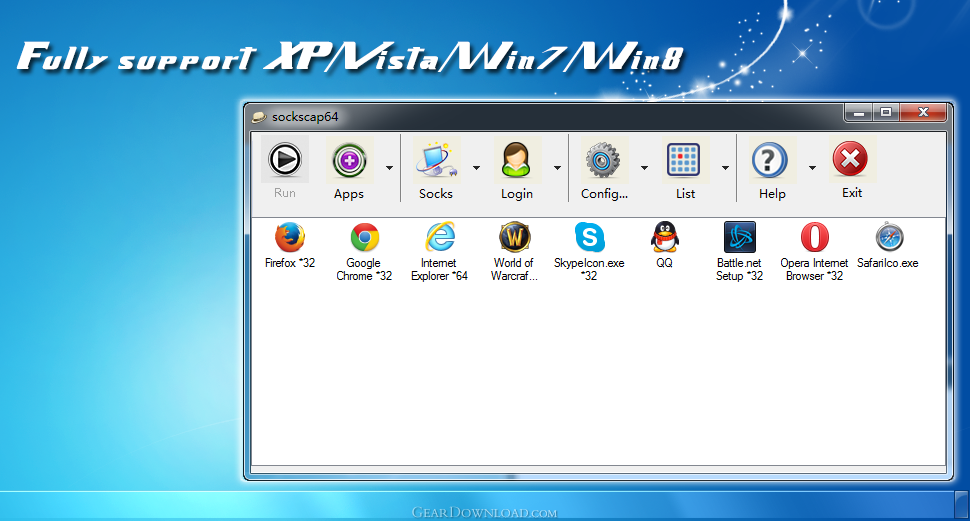Viewport: 970px width, 521px height.
Task: Click the Run play icon
Action: tap(285, 160)
